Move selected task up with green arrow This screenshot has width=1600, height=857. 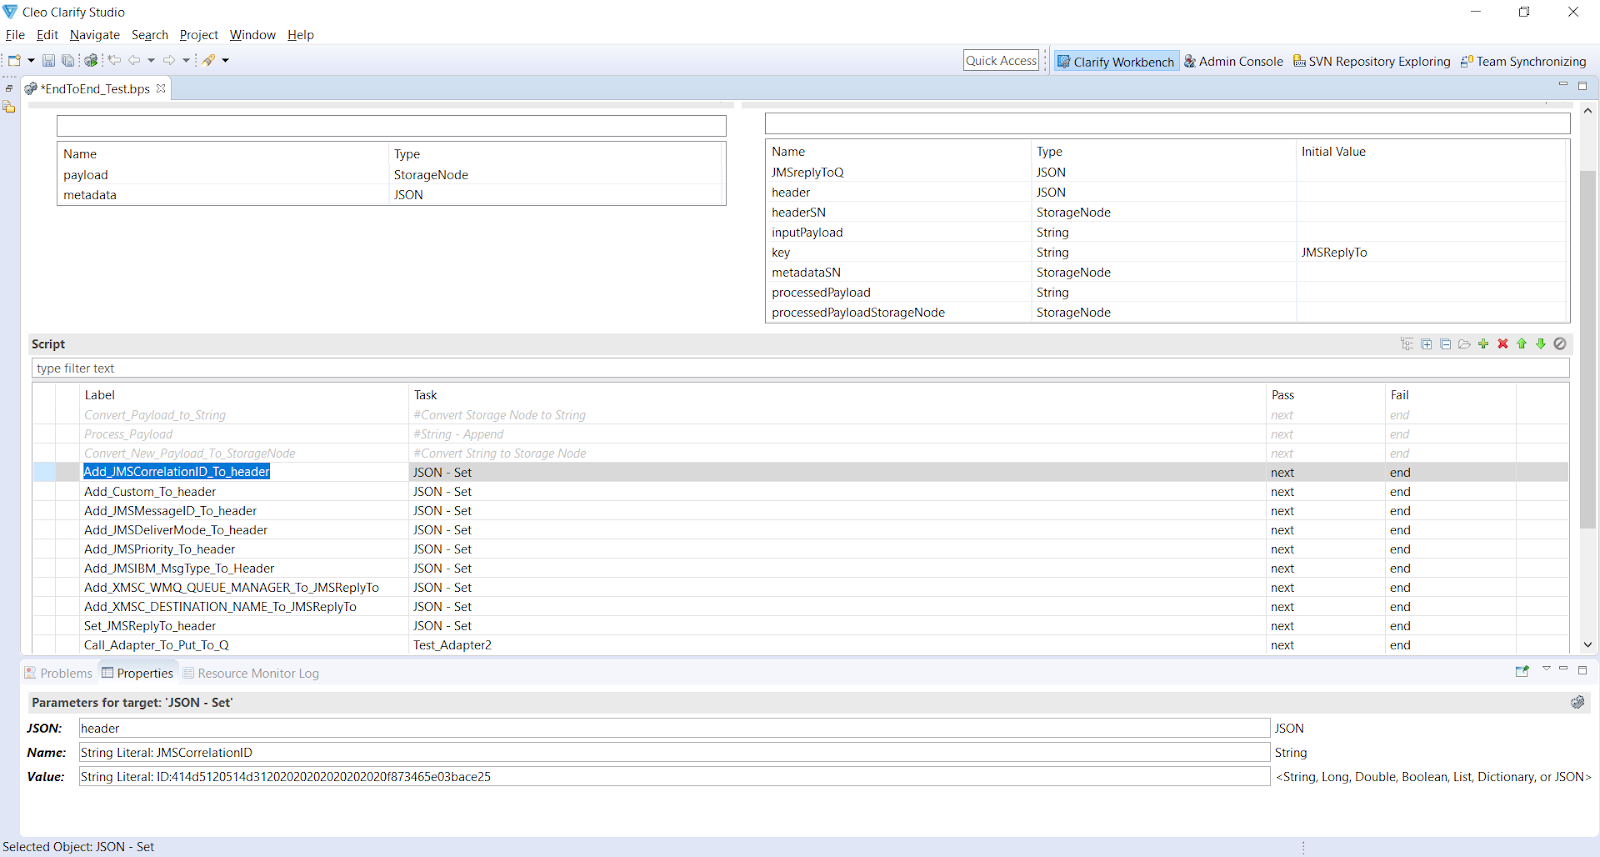pos(1522,344)
